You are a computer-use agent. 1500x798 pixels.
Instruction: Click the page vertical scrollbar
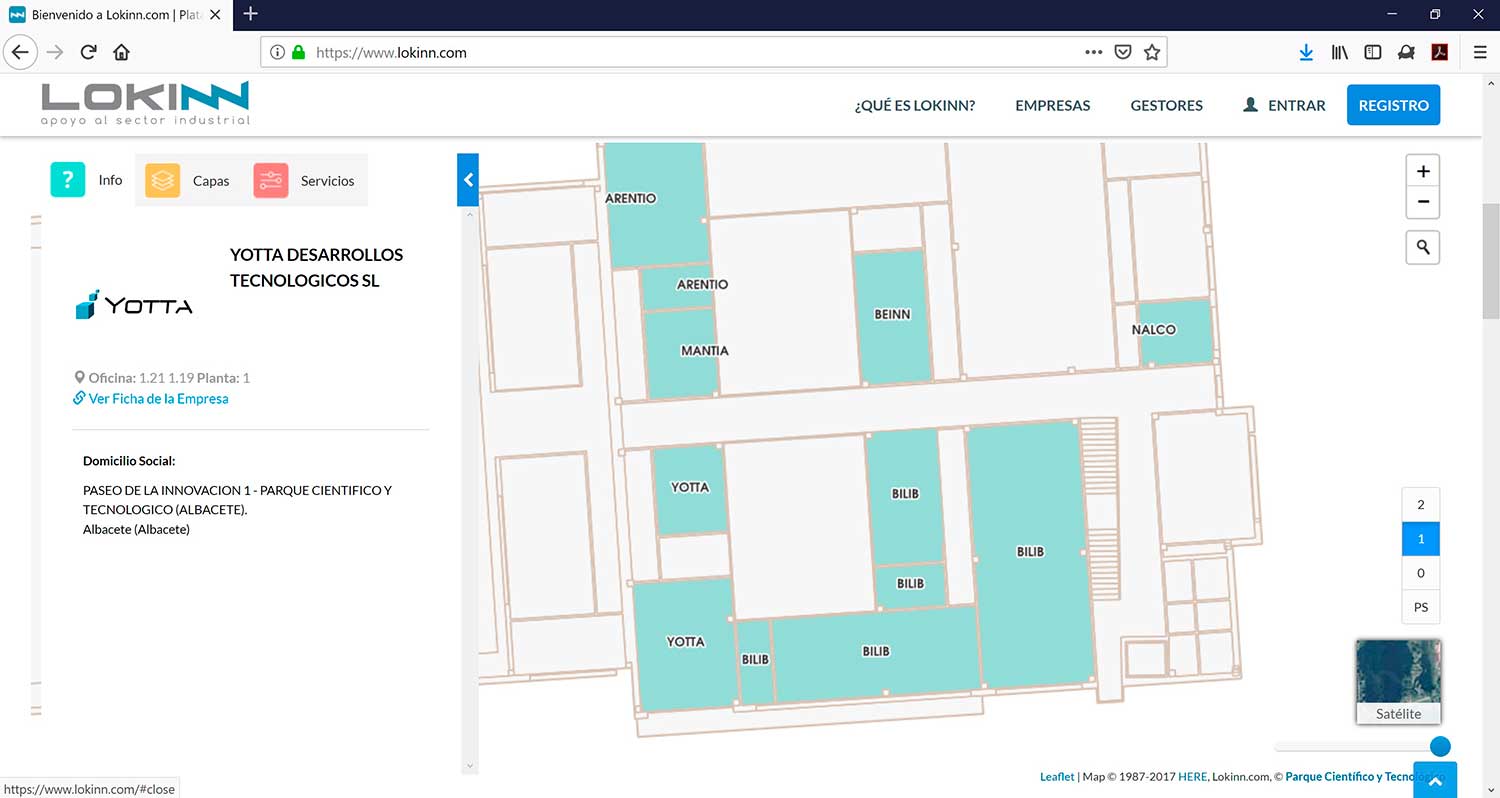coord(1490,260)
